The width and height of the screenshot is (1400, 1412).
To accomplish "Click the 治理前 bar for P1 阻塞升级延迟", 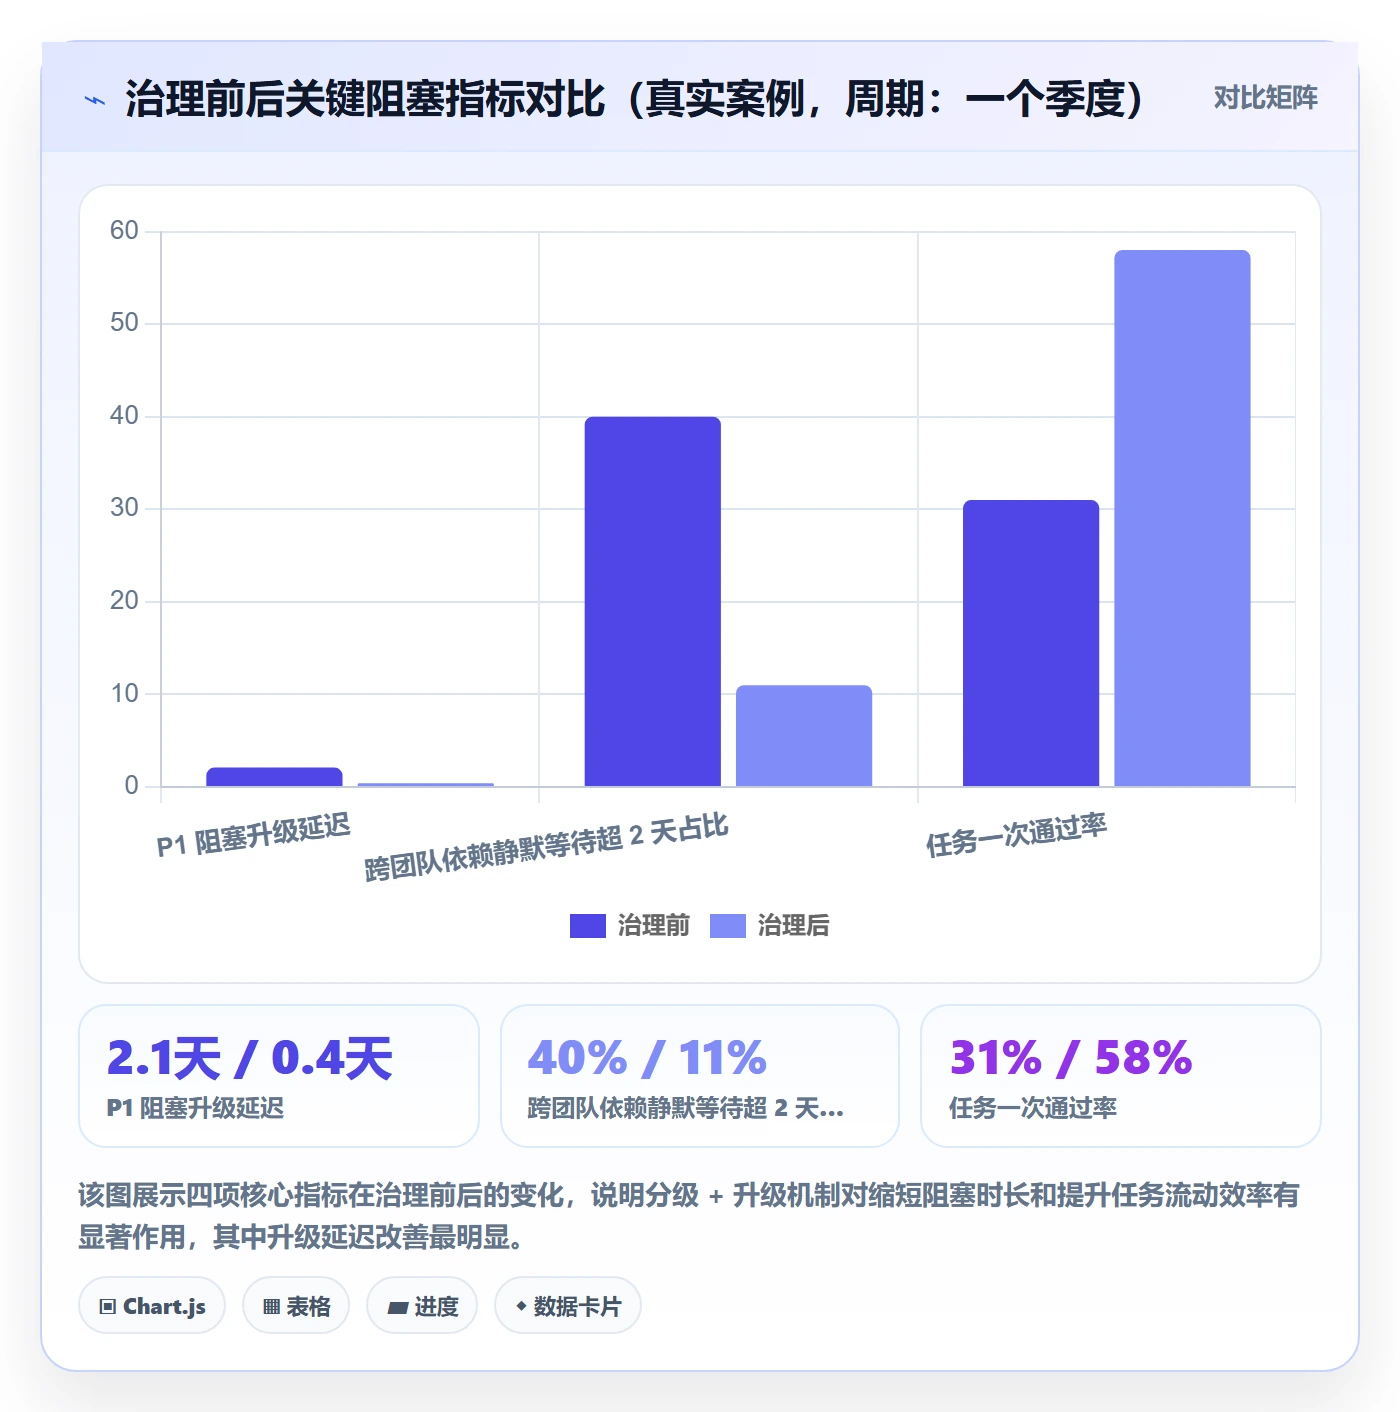I will click(x=274, y=777).
